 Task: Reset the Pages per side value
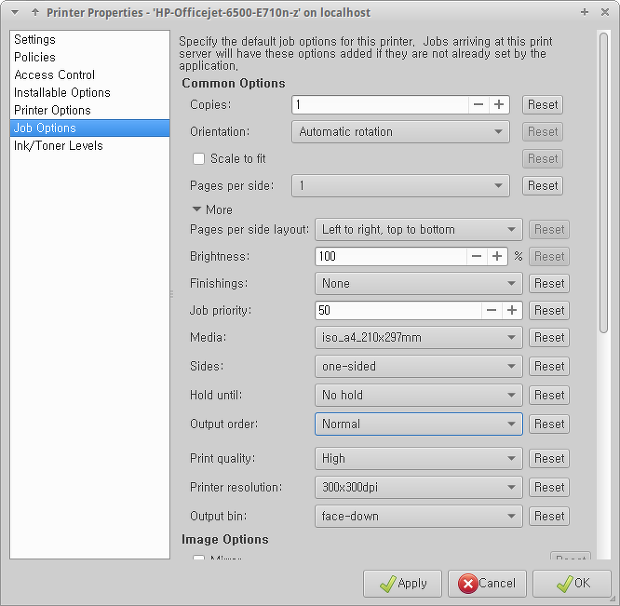(542, 186)
